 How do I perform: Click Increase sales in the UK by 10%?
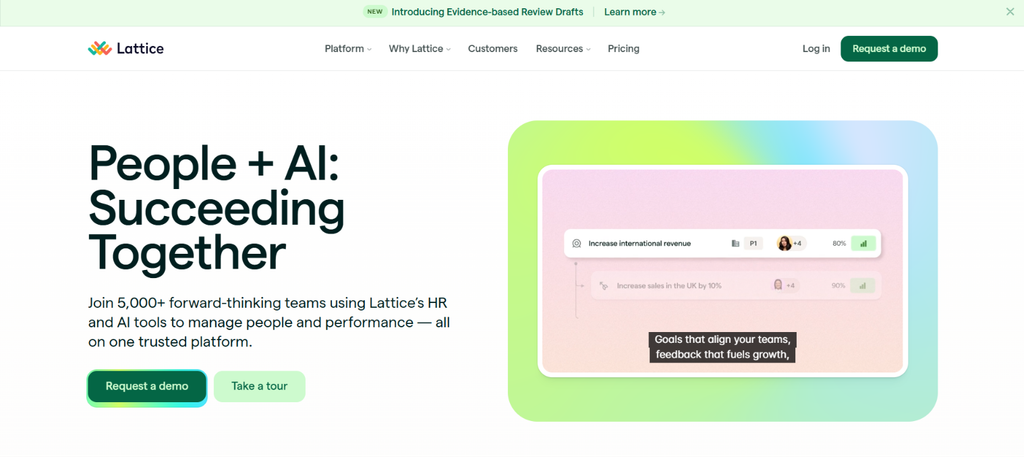[669, 286]
